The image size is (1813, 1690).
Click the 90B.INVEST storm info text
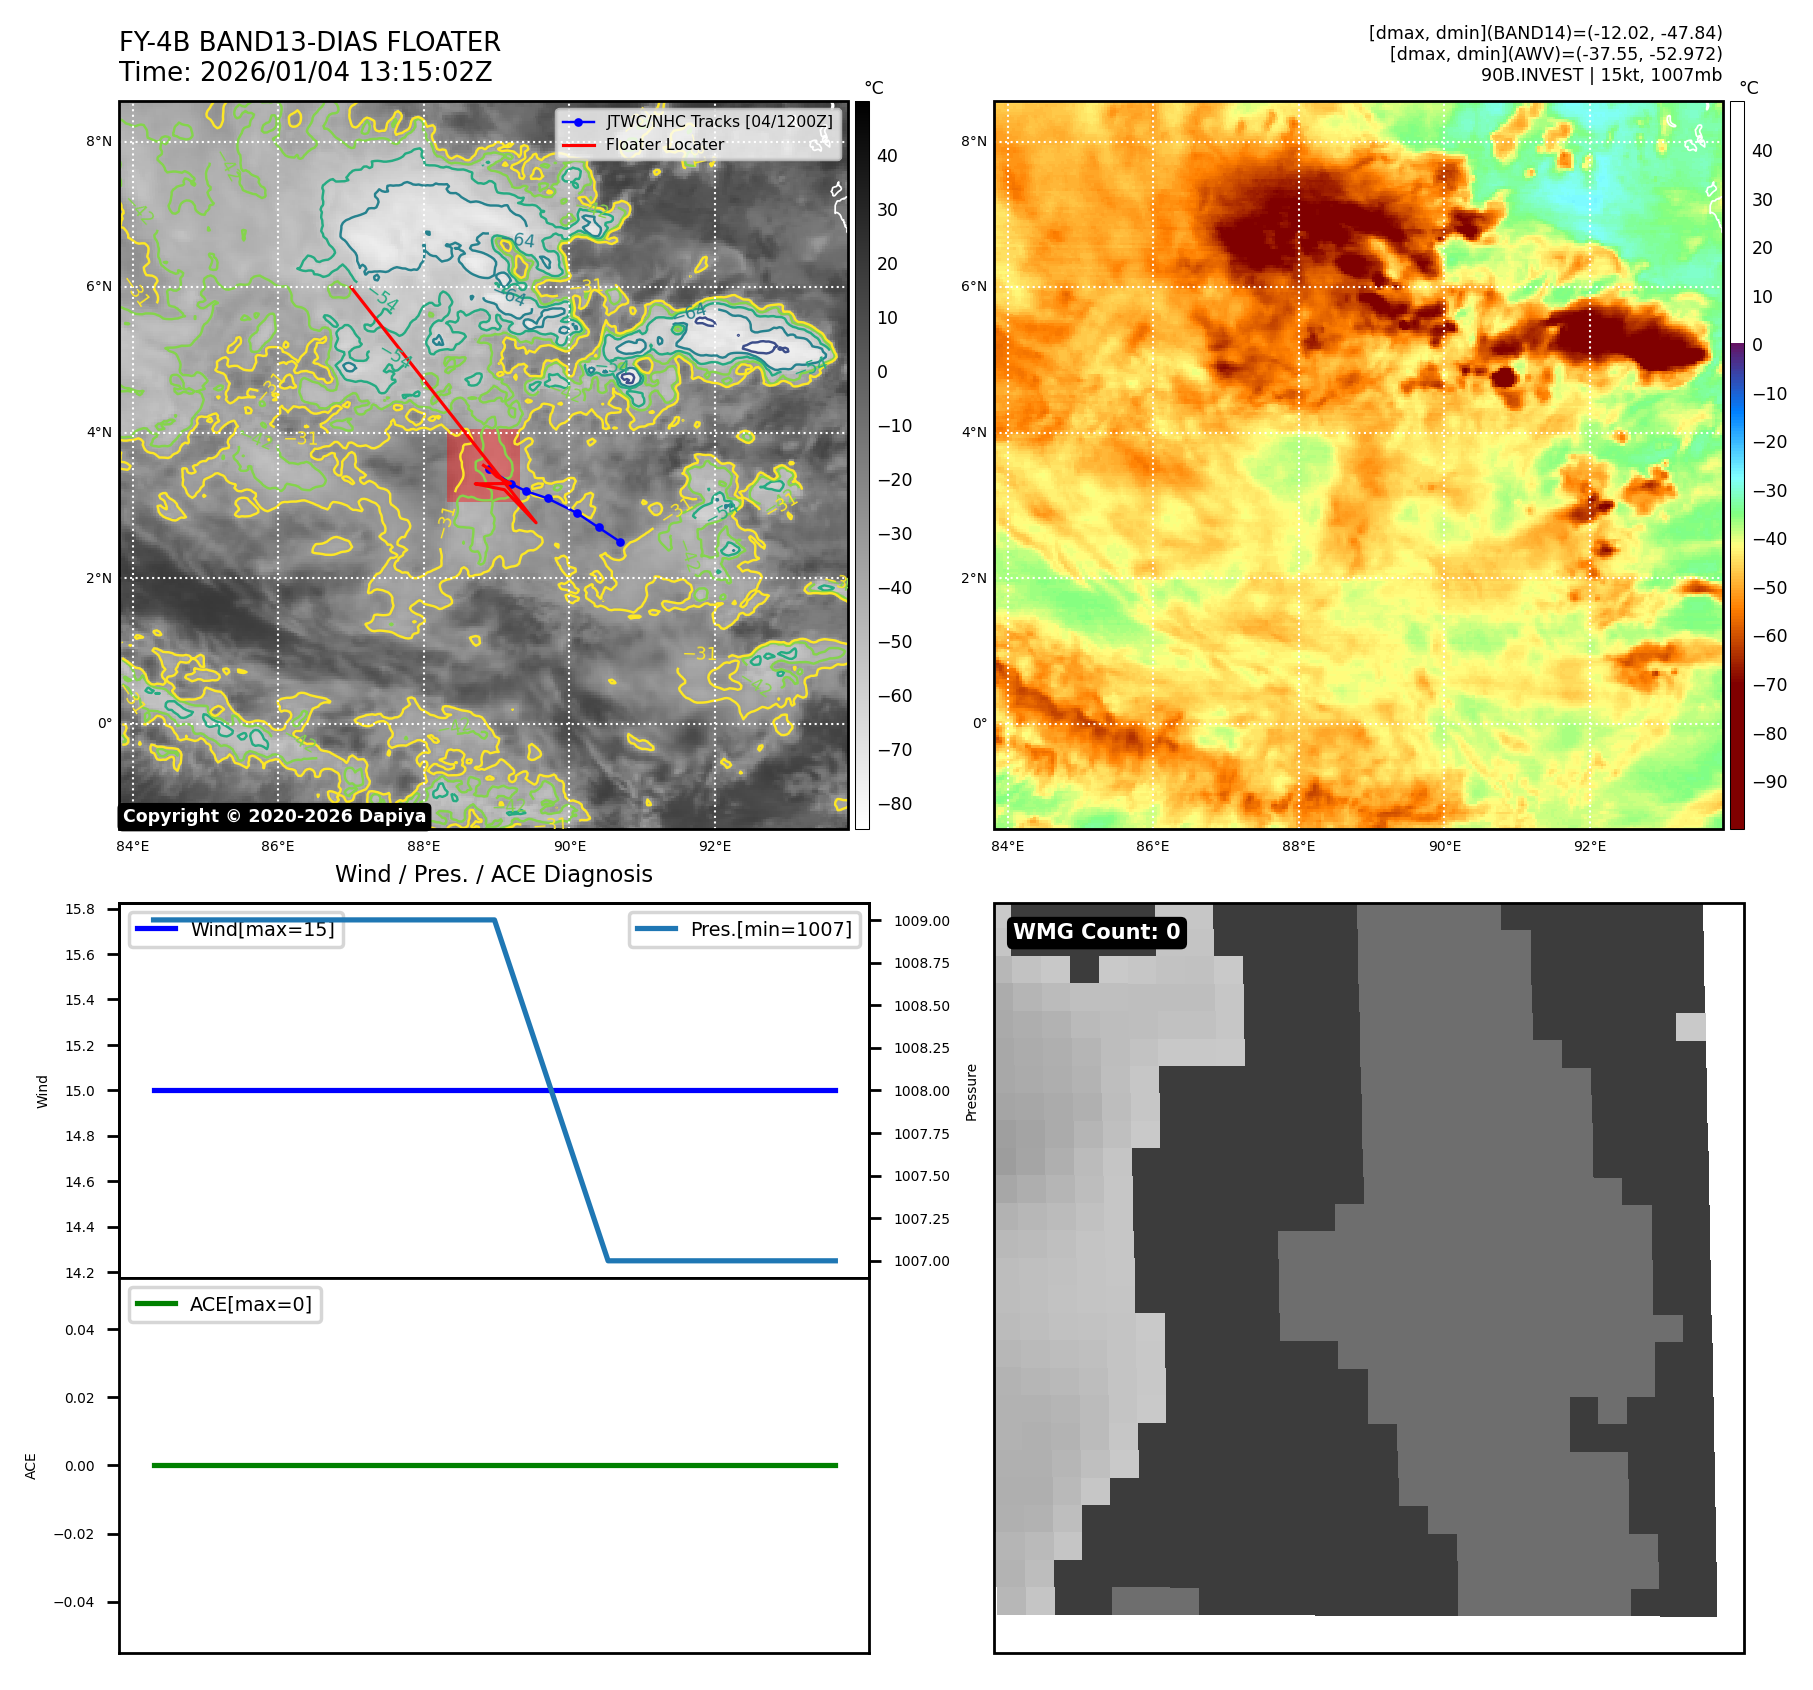click(x=1600, y=75)
